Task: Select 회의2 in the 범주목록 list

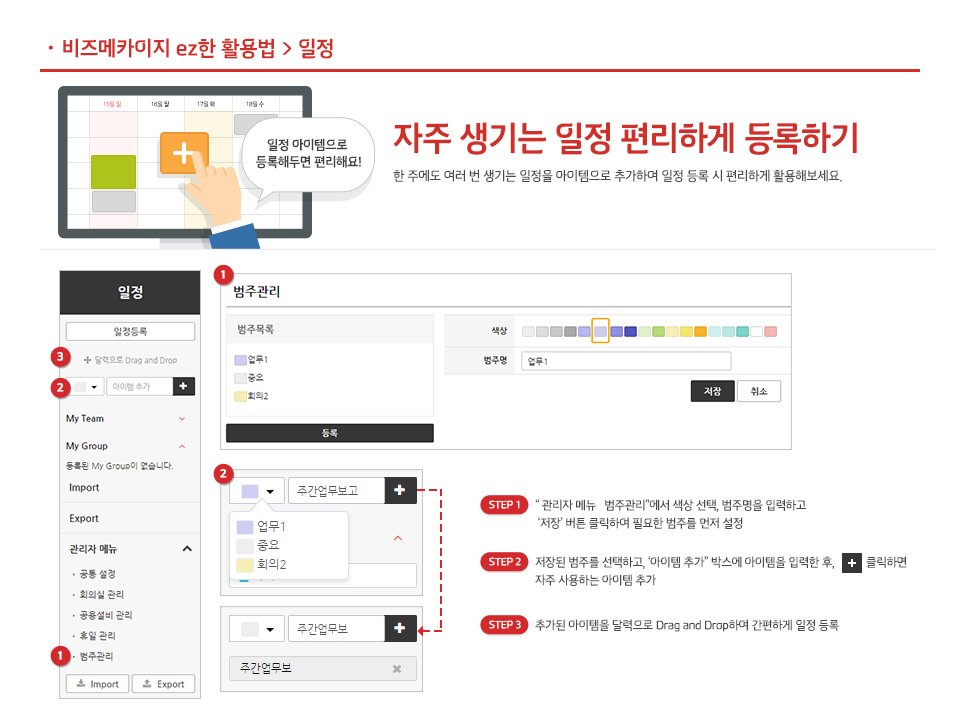Action: [x=252, y=396]
